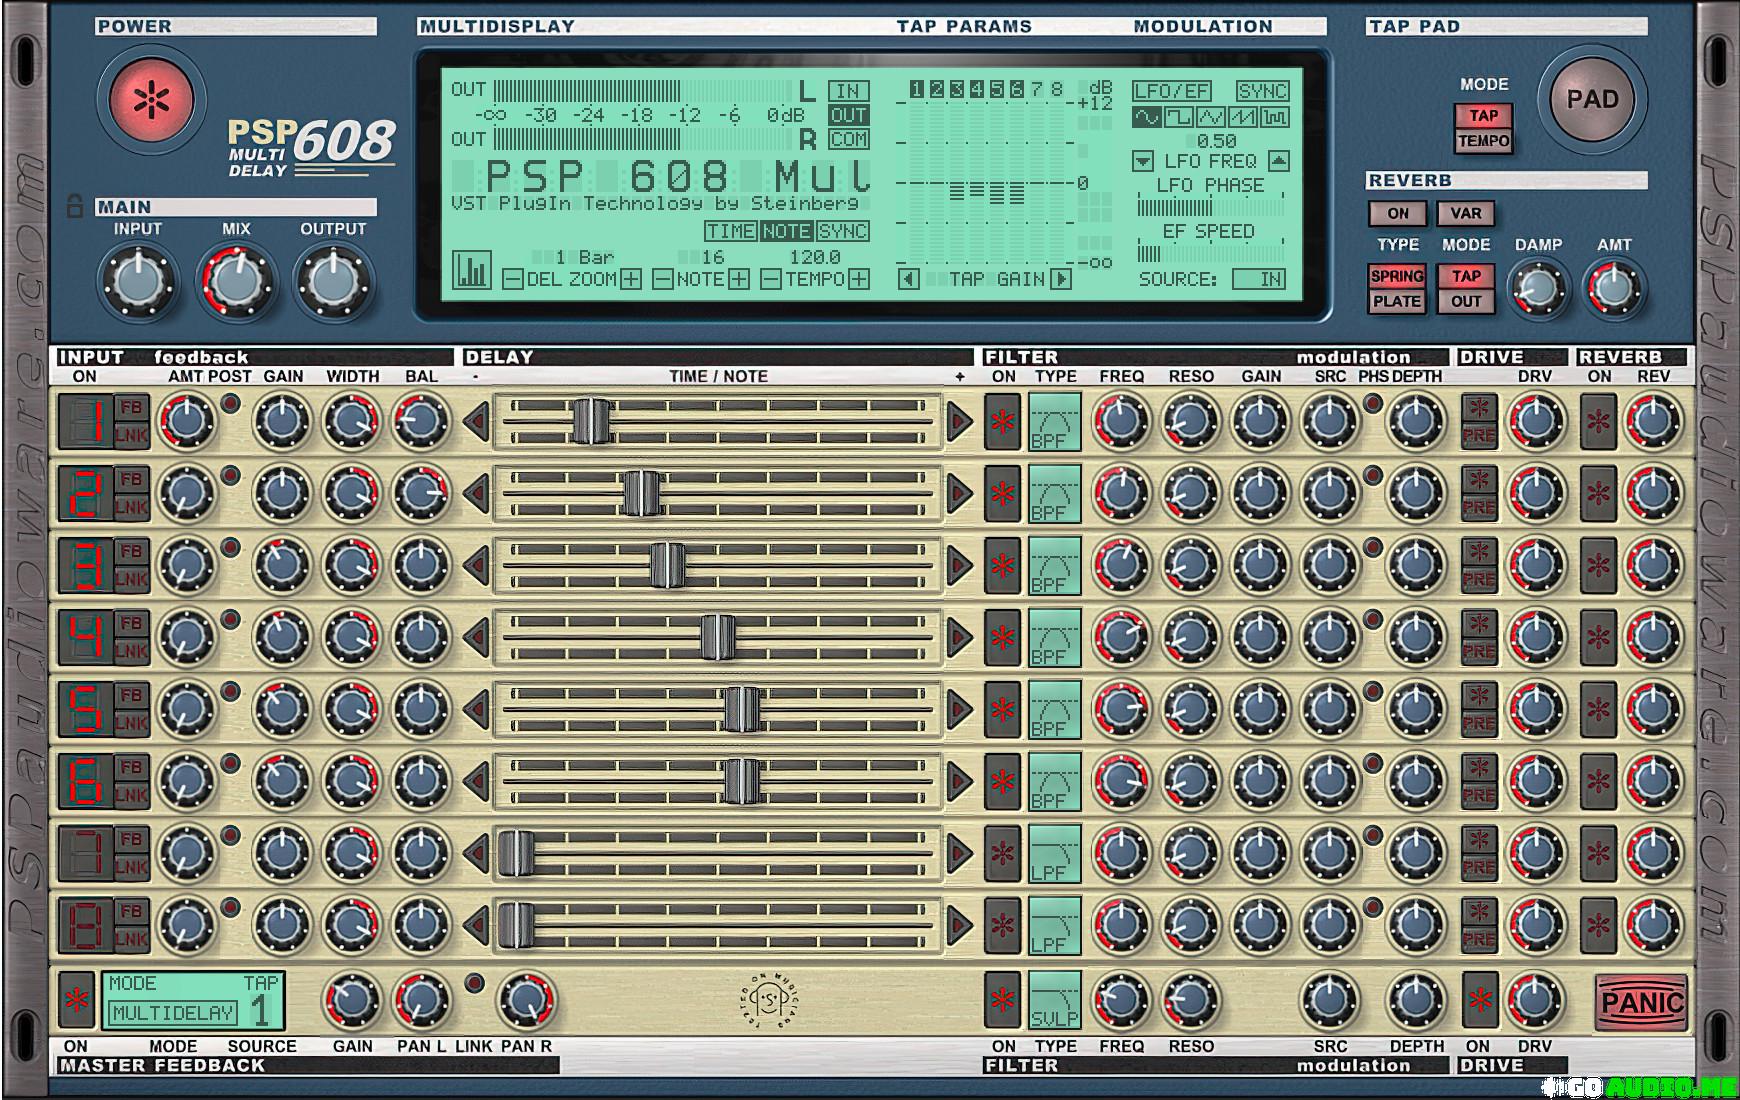Toggle tap 1 filter ON switch
The width and height of the screenshot is (1740, 1100).
click(1003, 421)
